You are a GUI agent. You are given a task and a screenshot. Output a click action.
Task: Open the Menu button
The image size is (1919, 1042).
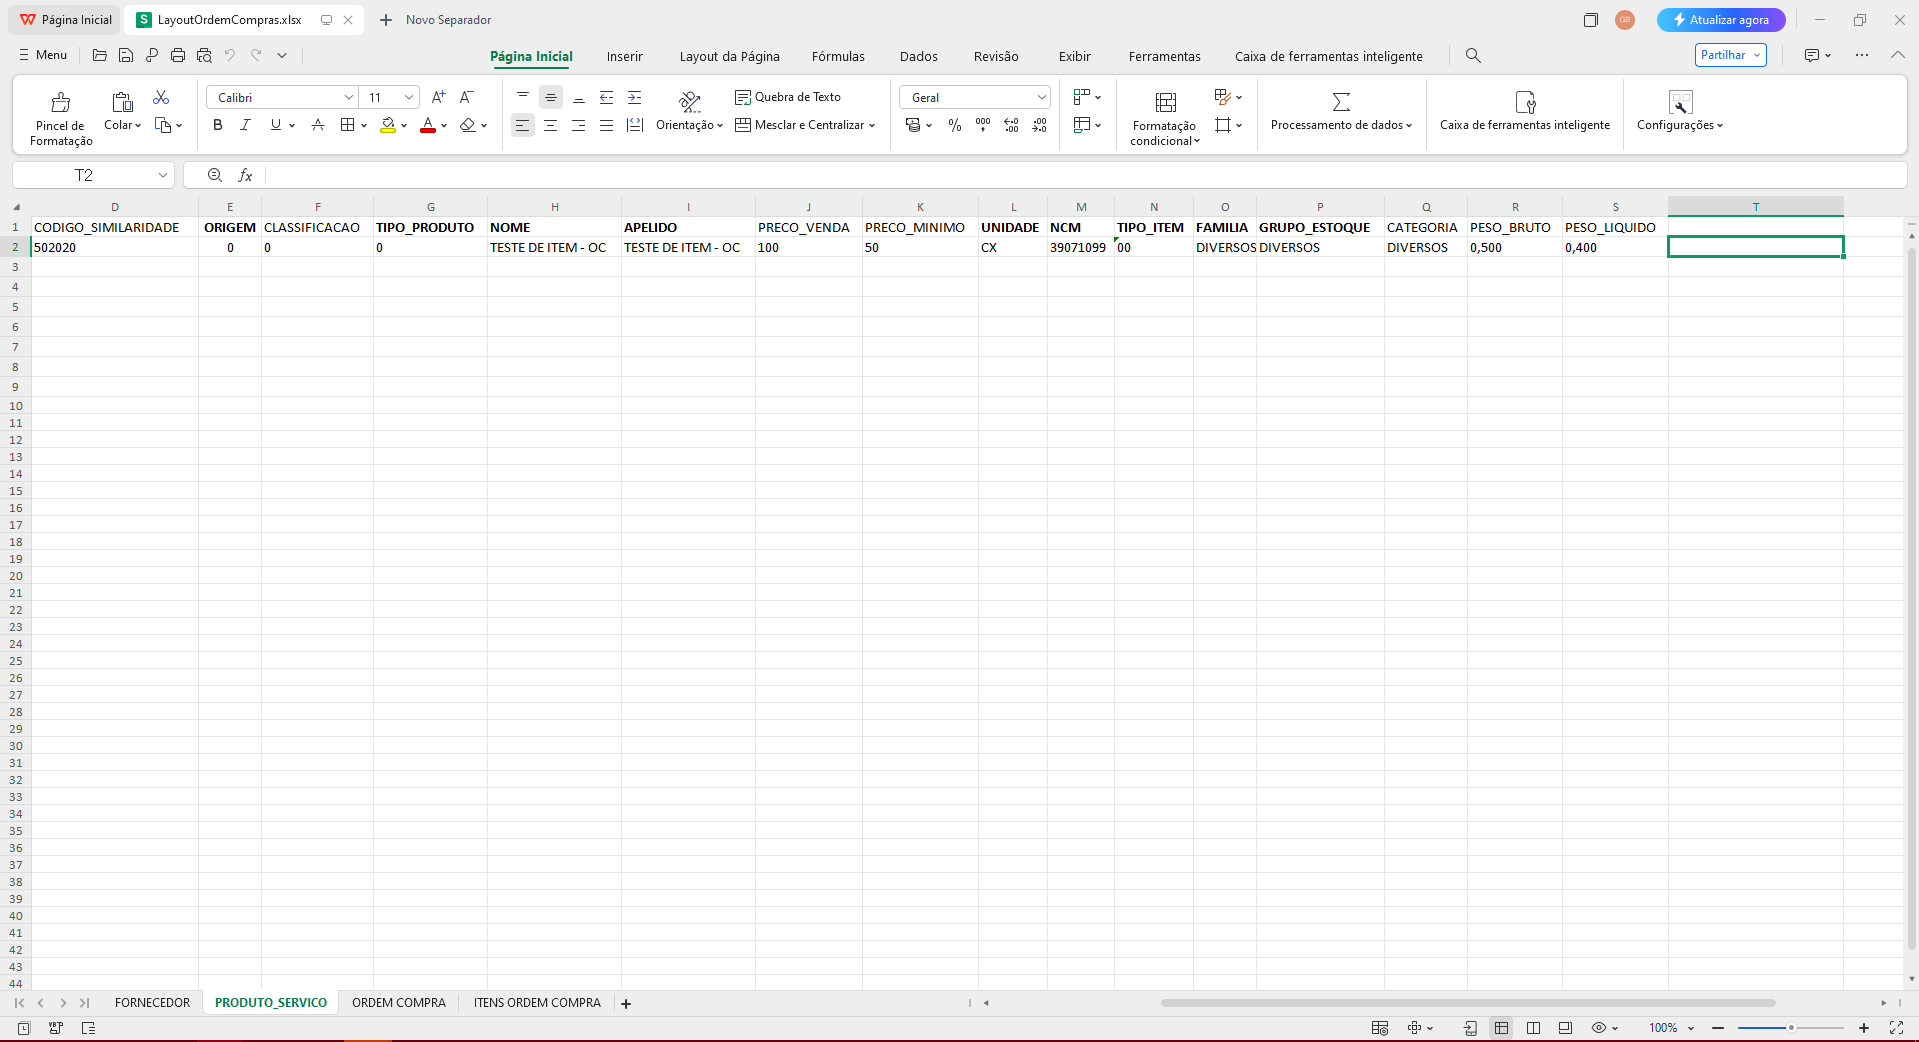click(x=43, y=55)
